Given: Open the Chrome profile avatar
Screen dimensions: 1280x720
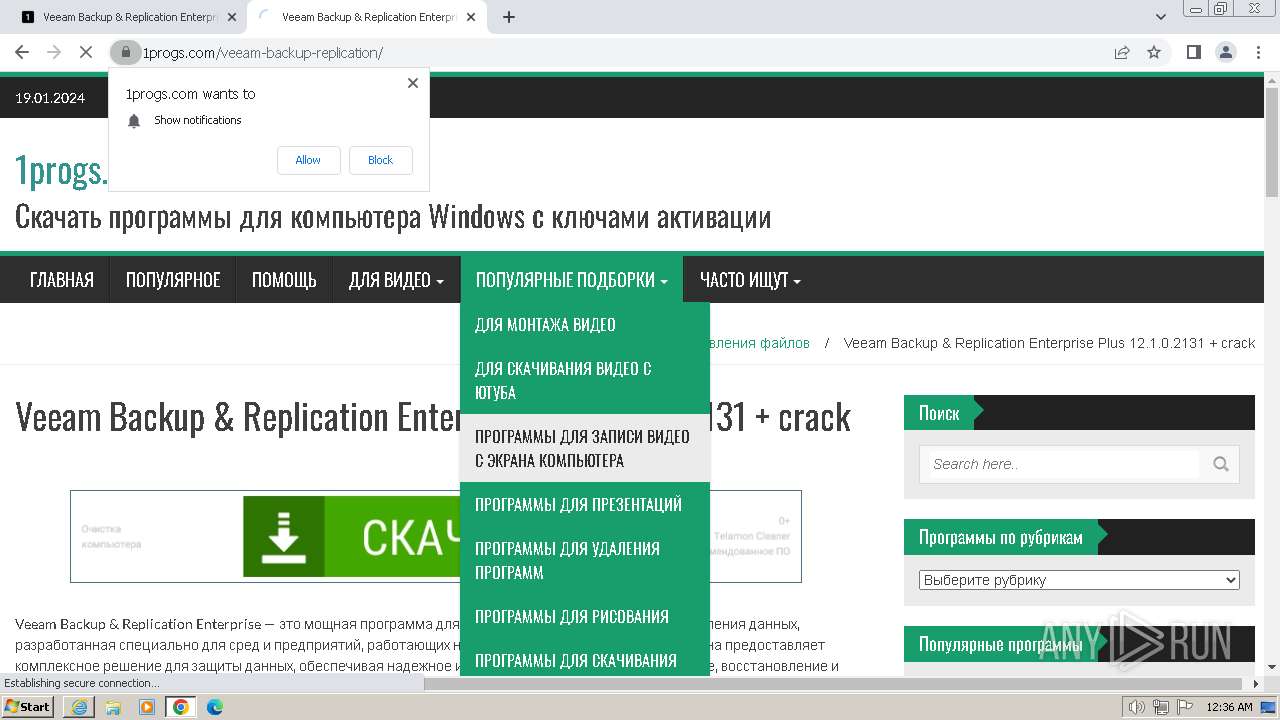Looking at the screenshot, I should [1225, 52].
